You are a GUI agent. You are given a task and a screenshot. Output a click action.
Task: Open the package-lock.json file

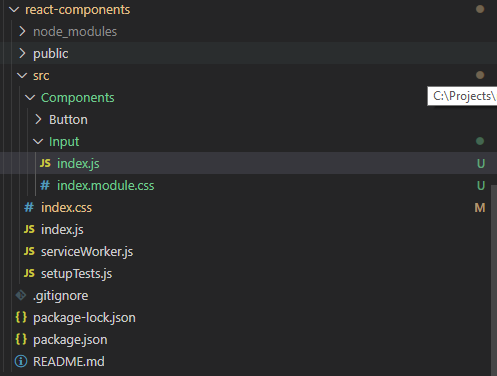point(84,318)
